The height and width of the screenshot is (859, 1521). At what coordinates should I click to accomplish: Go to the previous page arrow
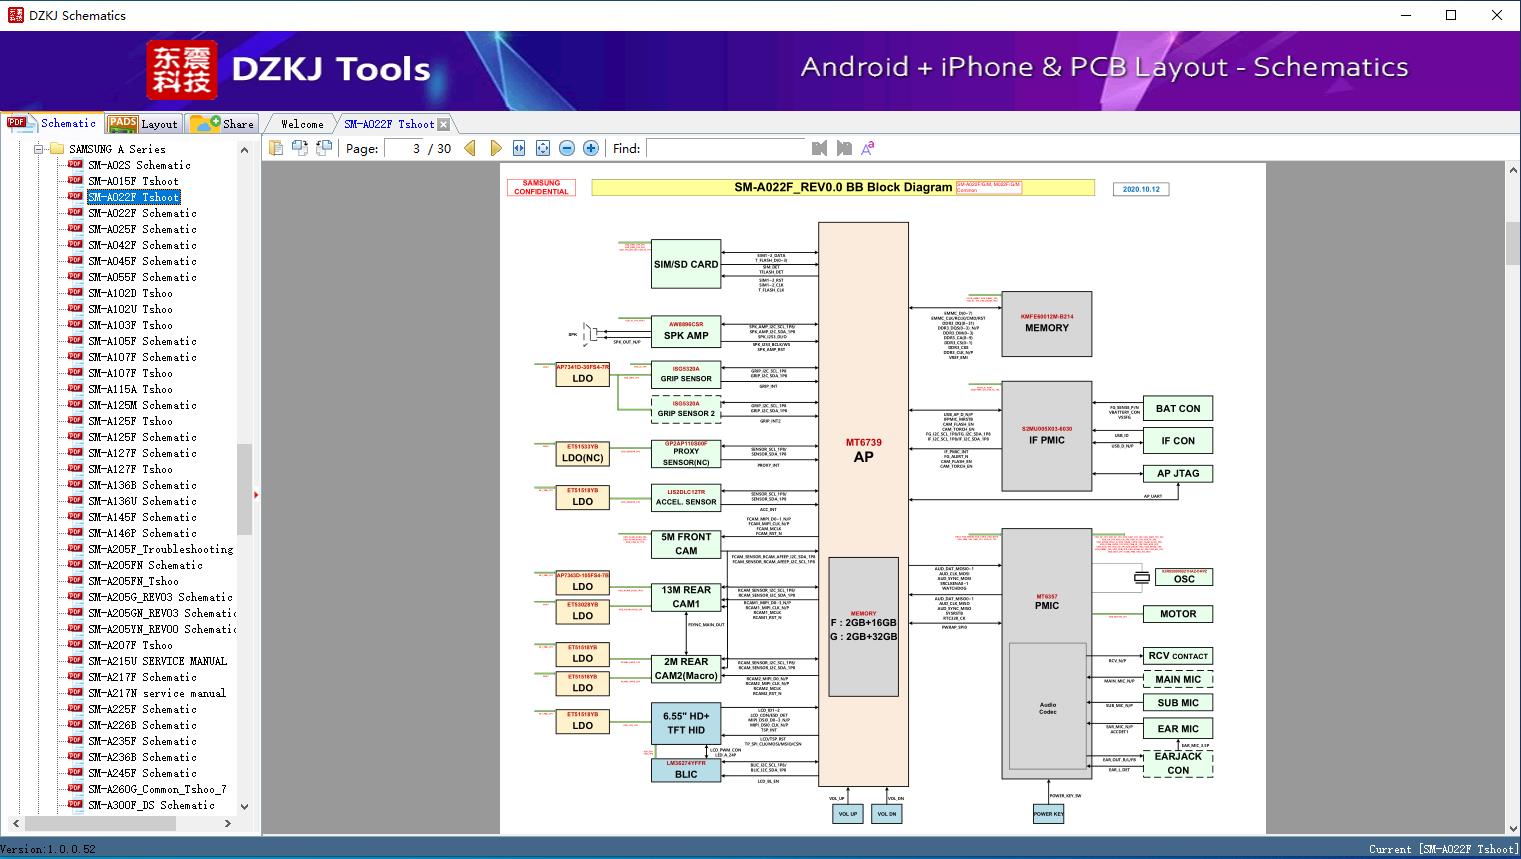tap(471, 148)
